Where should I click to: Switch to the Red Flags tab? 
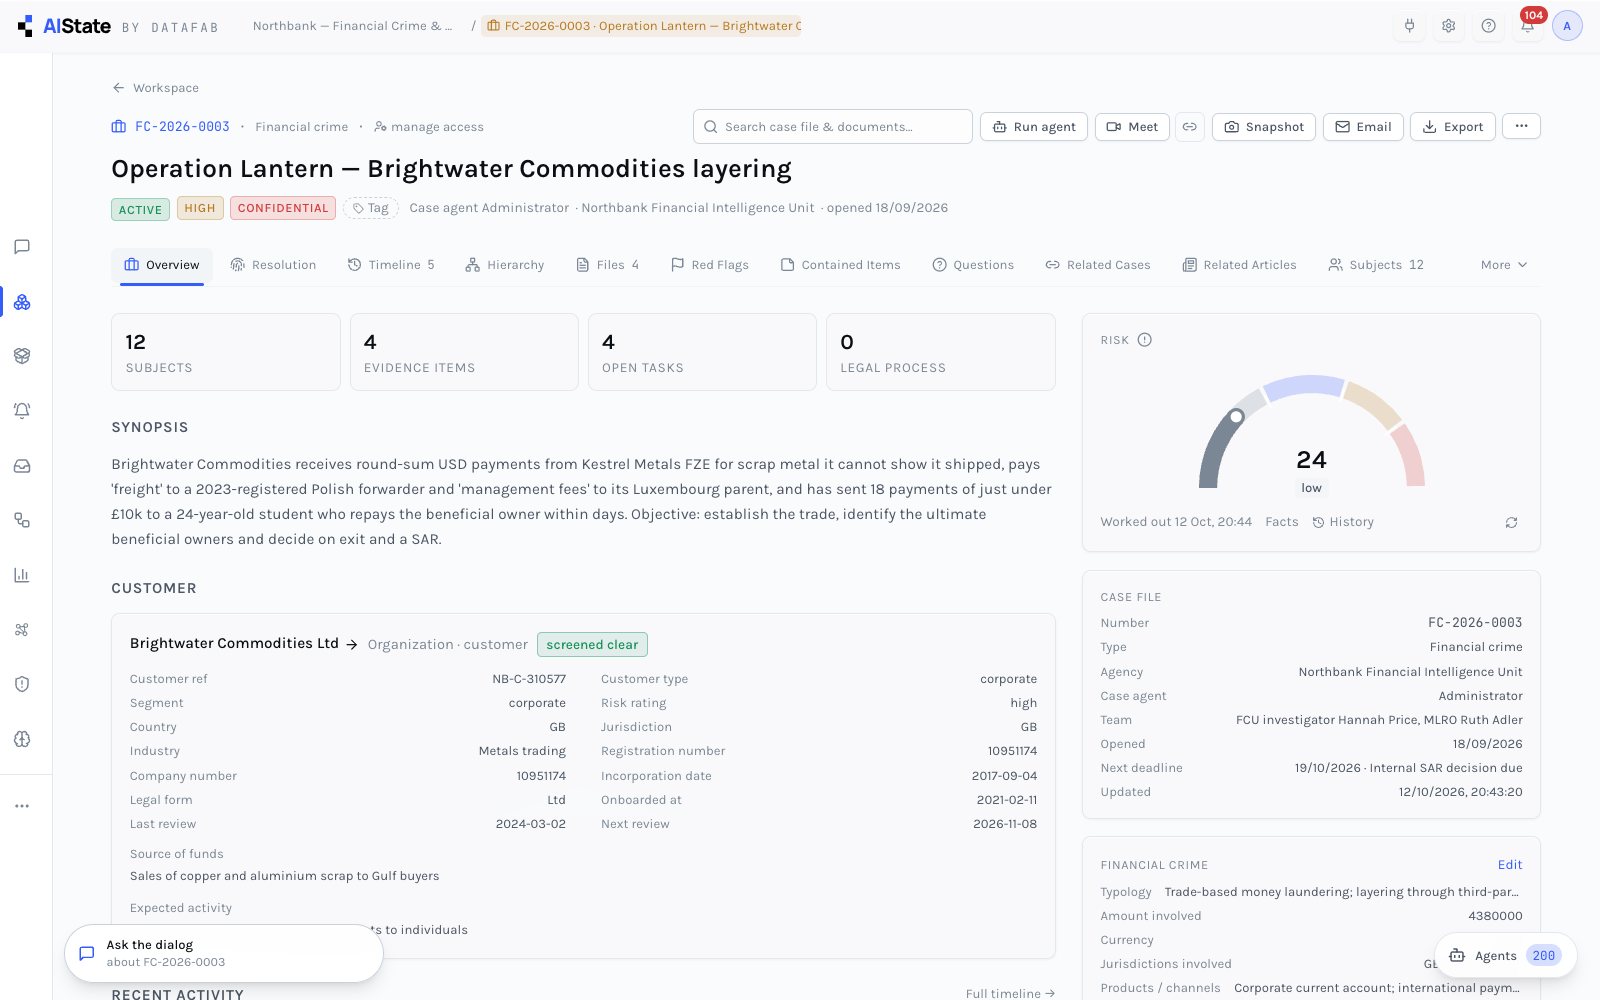[710, 265]
